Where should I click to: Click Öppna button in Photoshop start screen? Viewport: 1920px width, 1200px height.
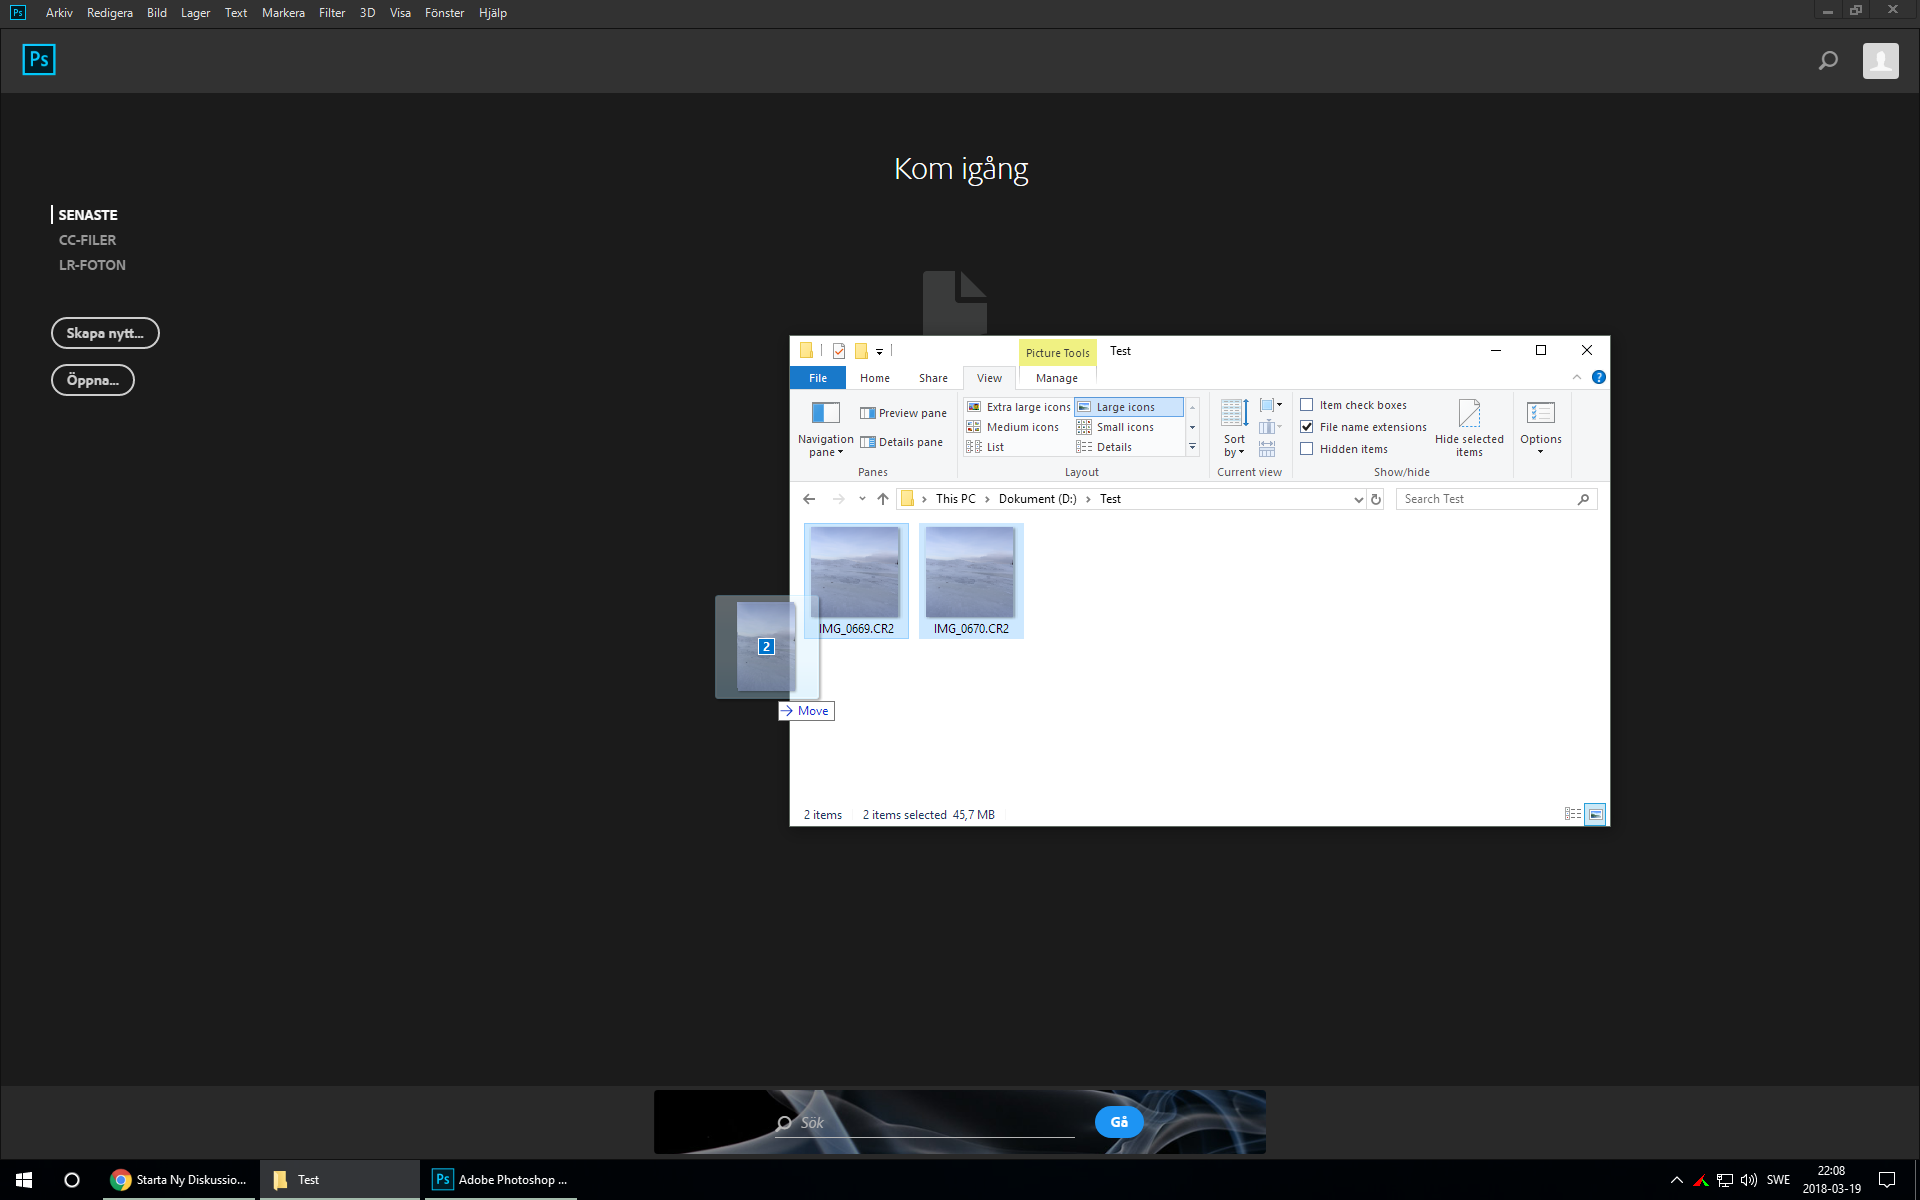coord(91,380)
